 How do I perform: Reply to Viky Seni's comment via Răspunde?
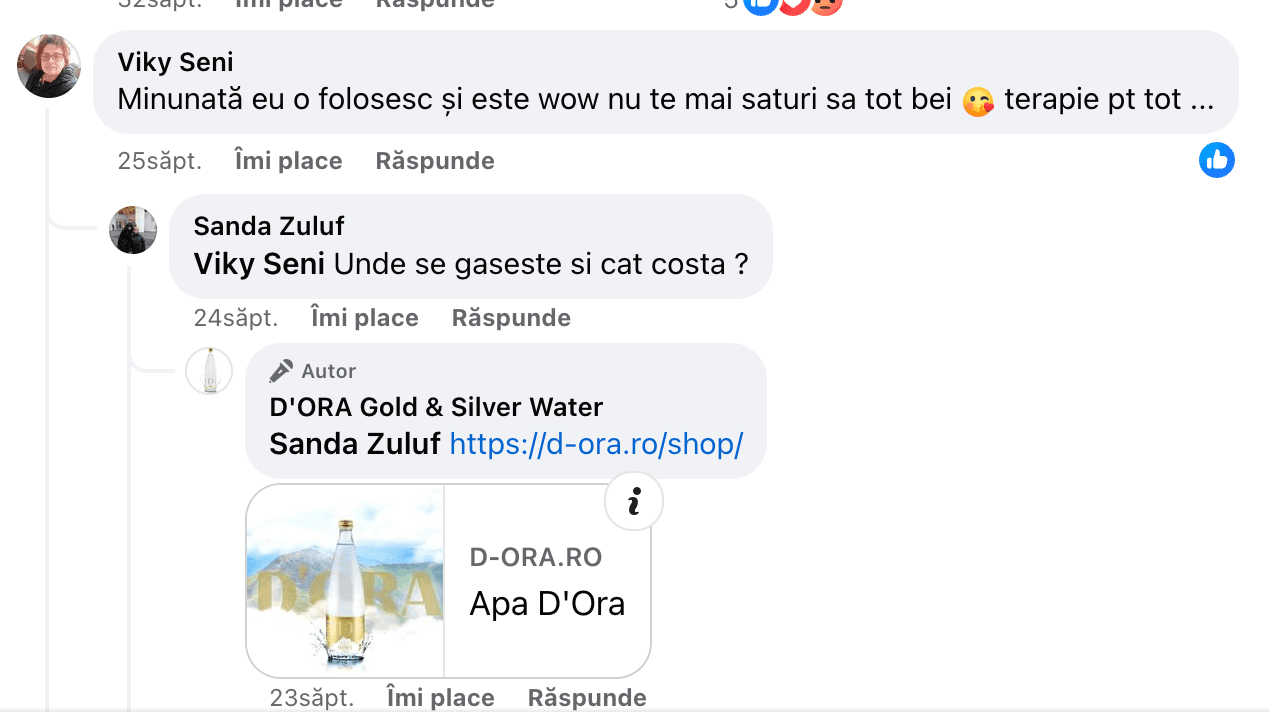(435, 161)
